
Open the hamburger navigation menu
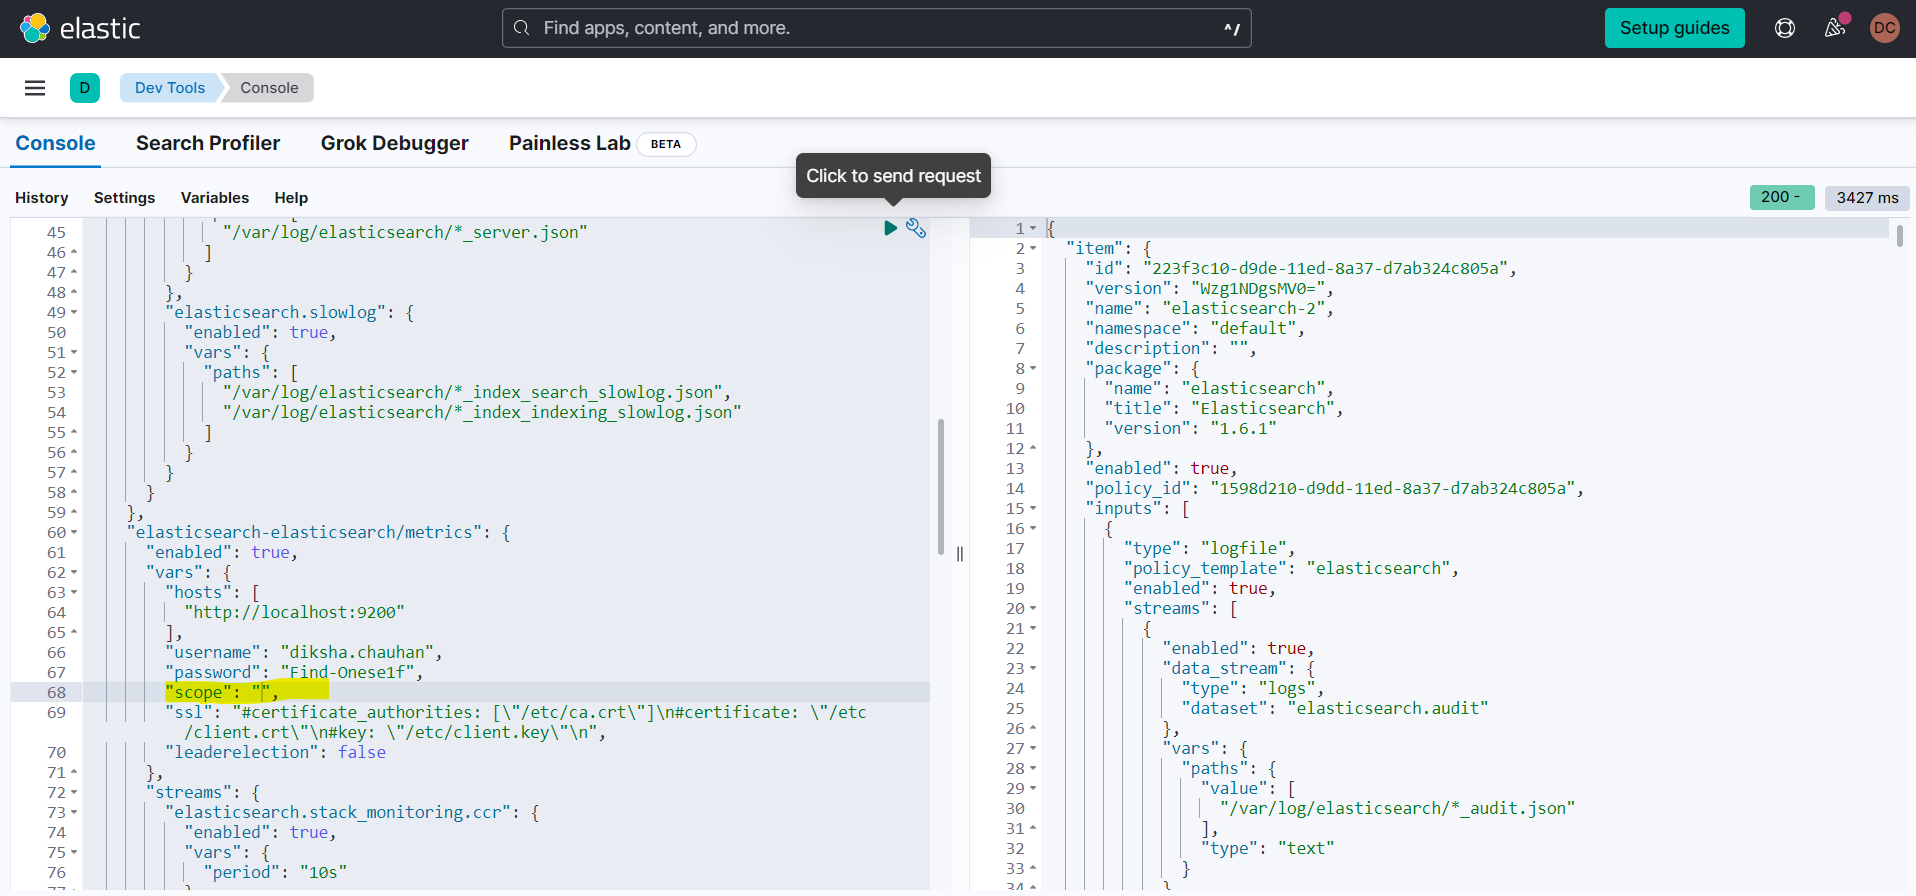point(35,88)
